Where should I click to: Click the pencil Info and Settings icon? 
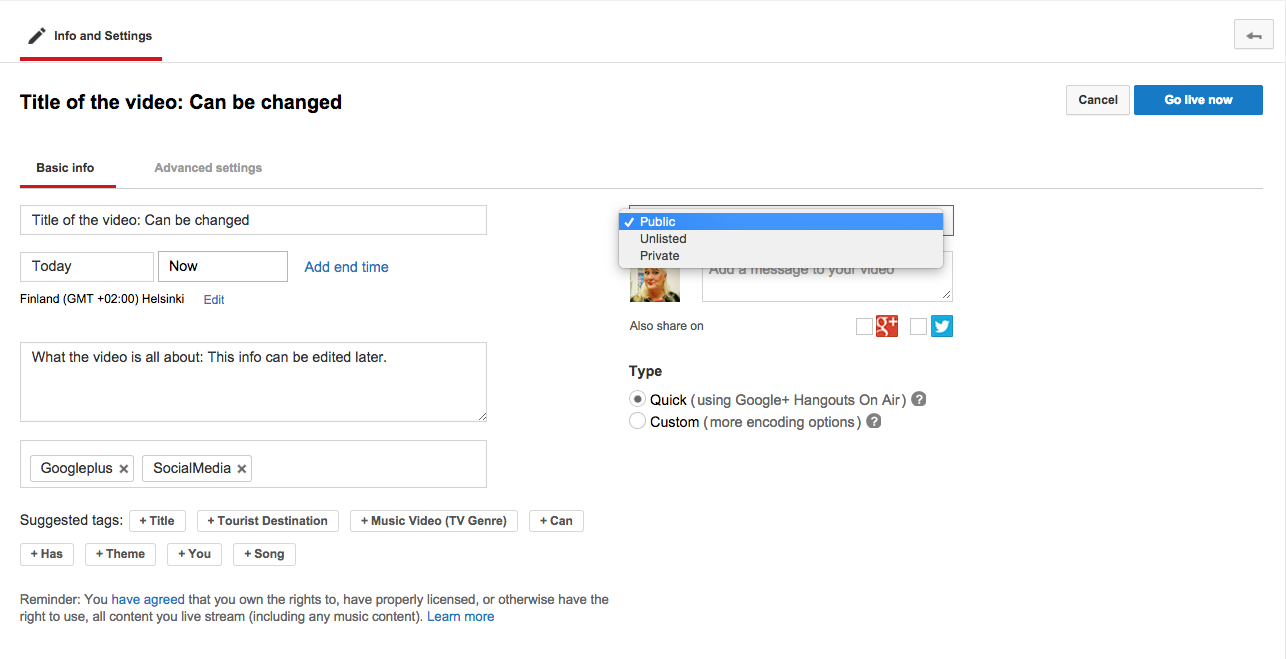(x=37, y=36)
